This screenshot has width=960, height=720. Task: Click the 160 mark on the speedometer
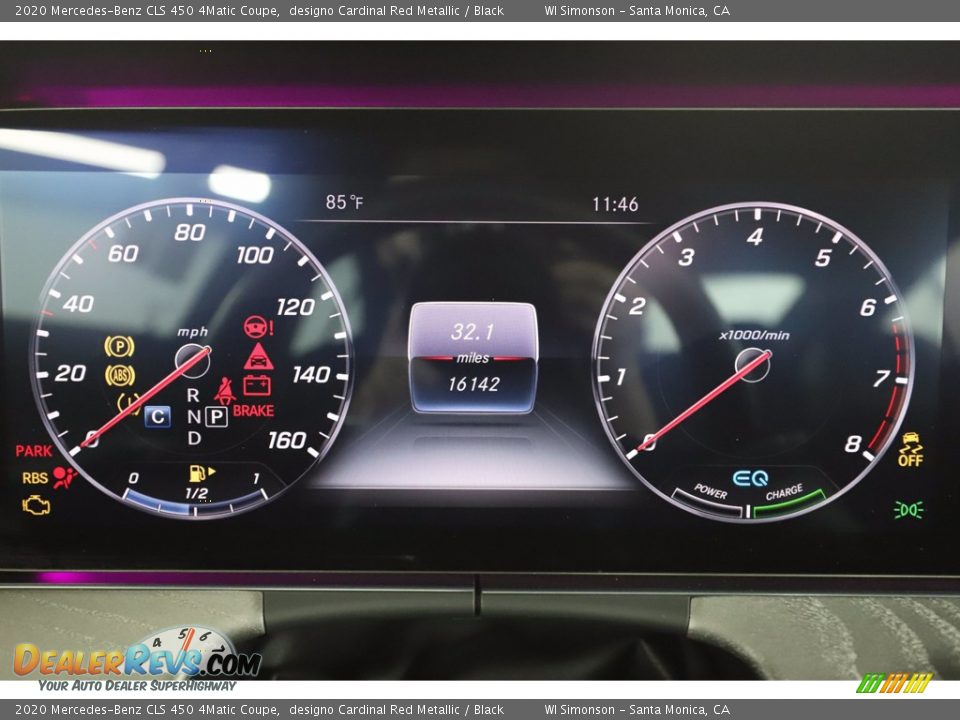click(287, 440)
